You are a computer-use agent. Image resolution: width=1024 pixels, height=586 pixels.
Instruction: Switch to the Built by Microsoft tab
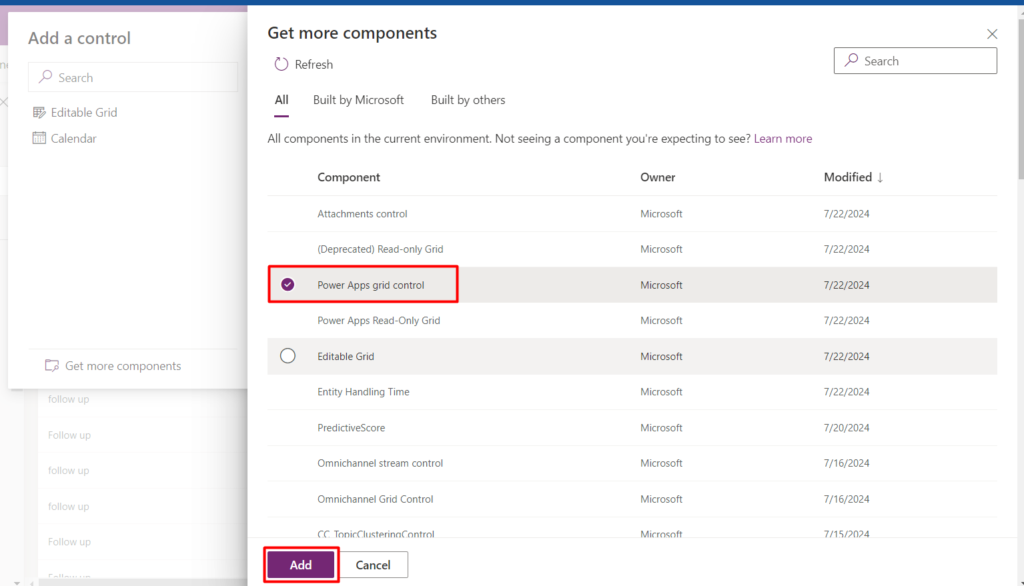[x=358, y=100]
